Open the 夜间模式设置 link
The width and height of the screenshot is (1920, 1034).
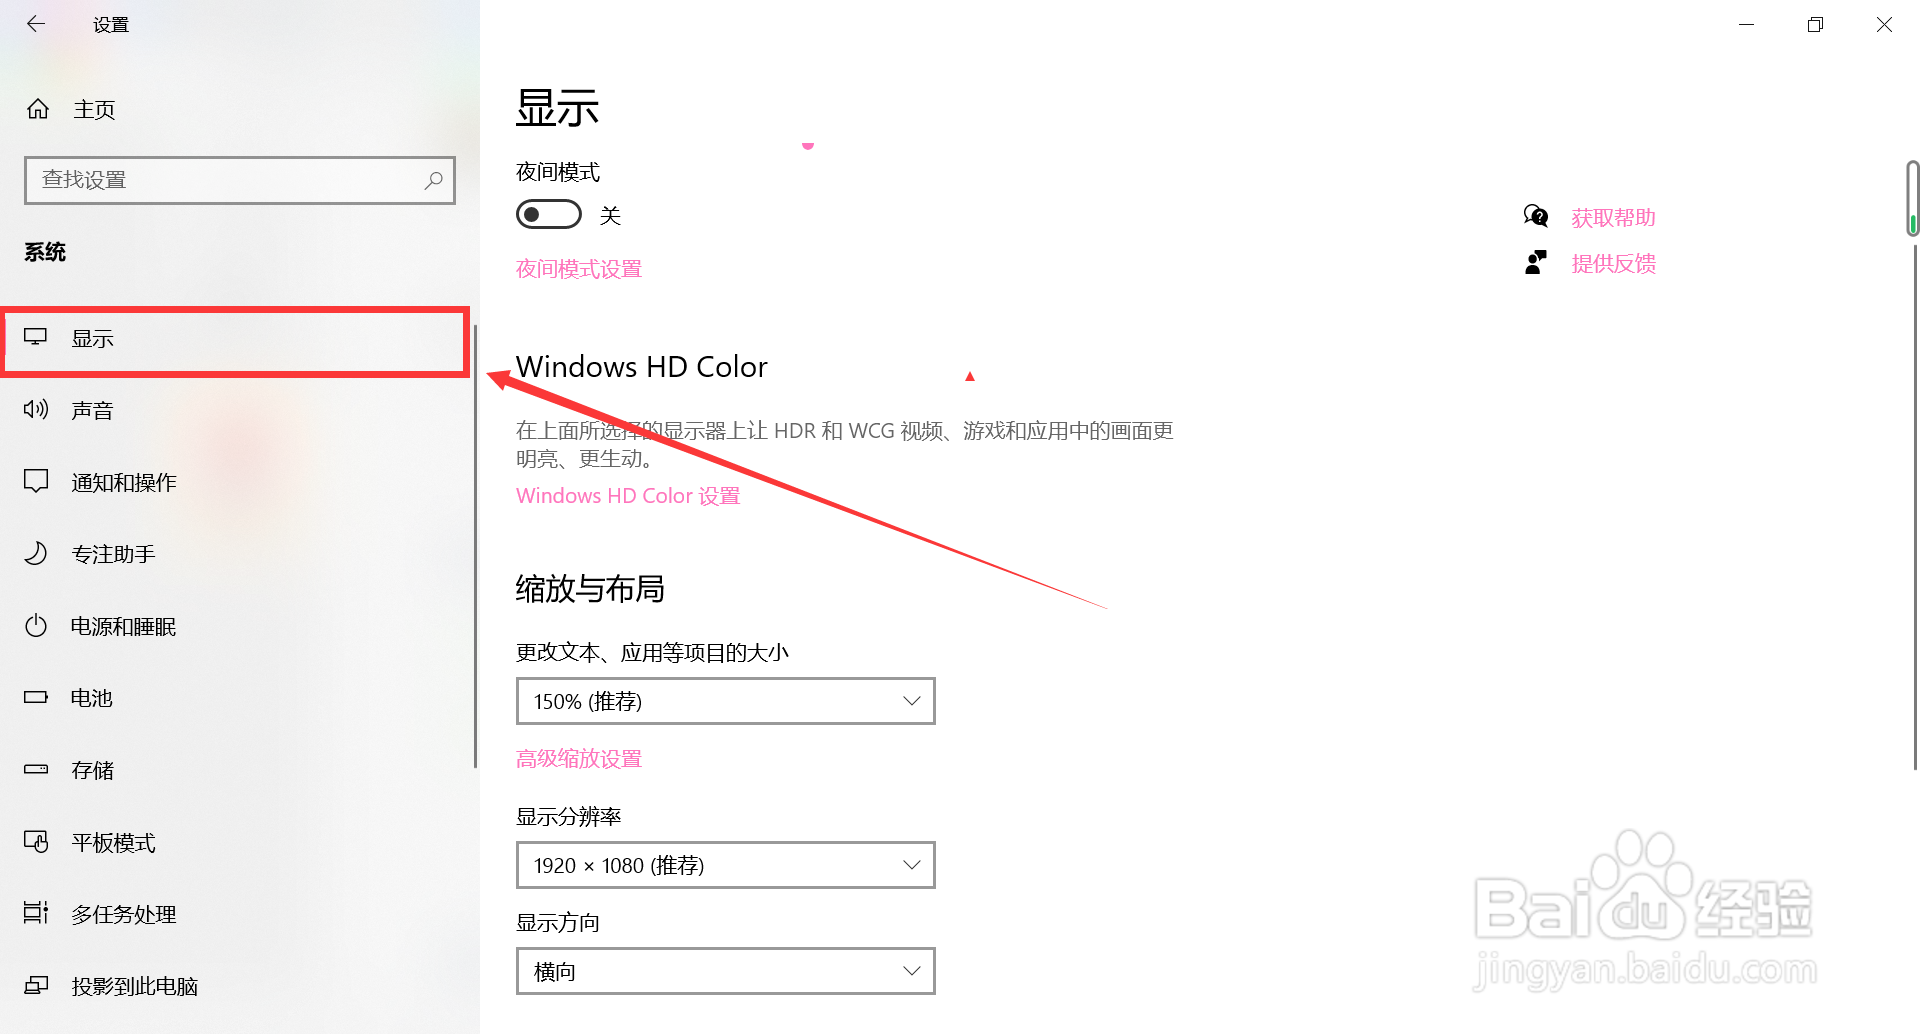coord(579,269)
